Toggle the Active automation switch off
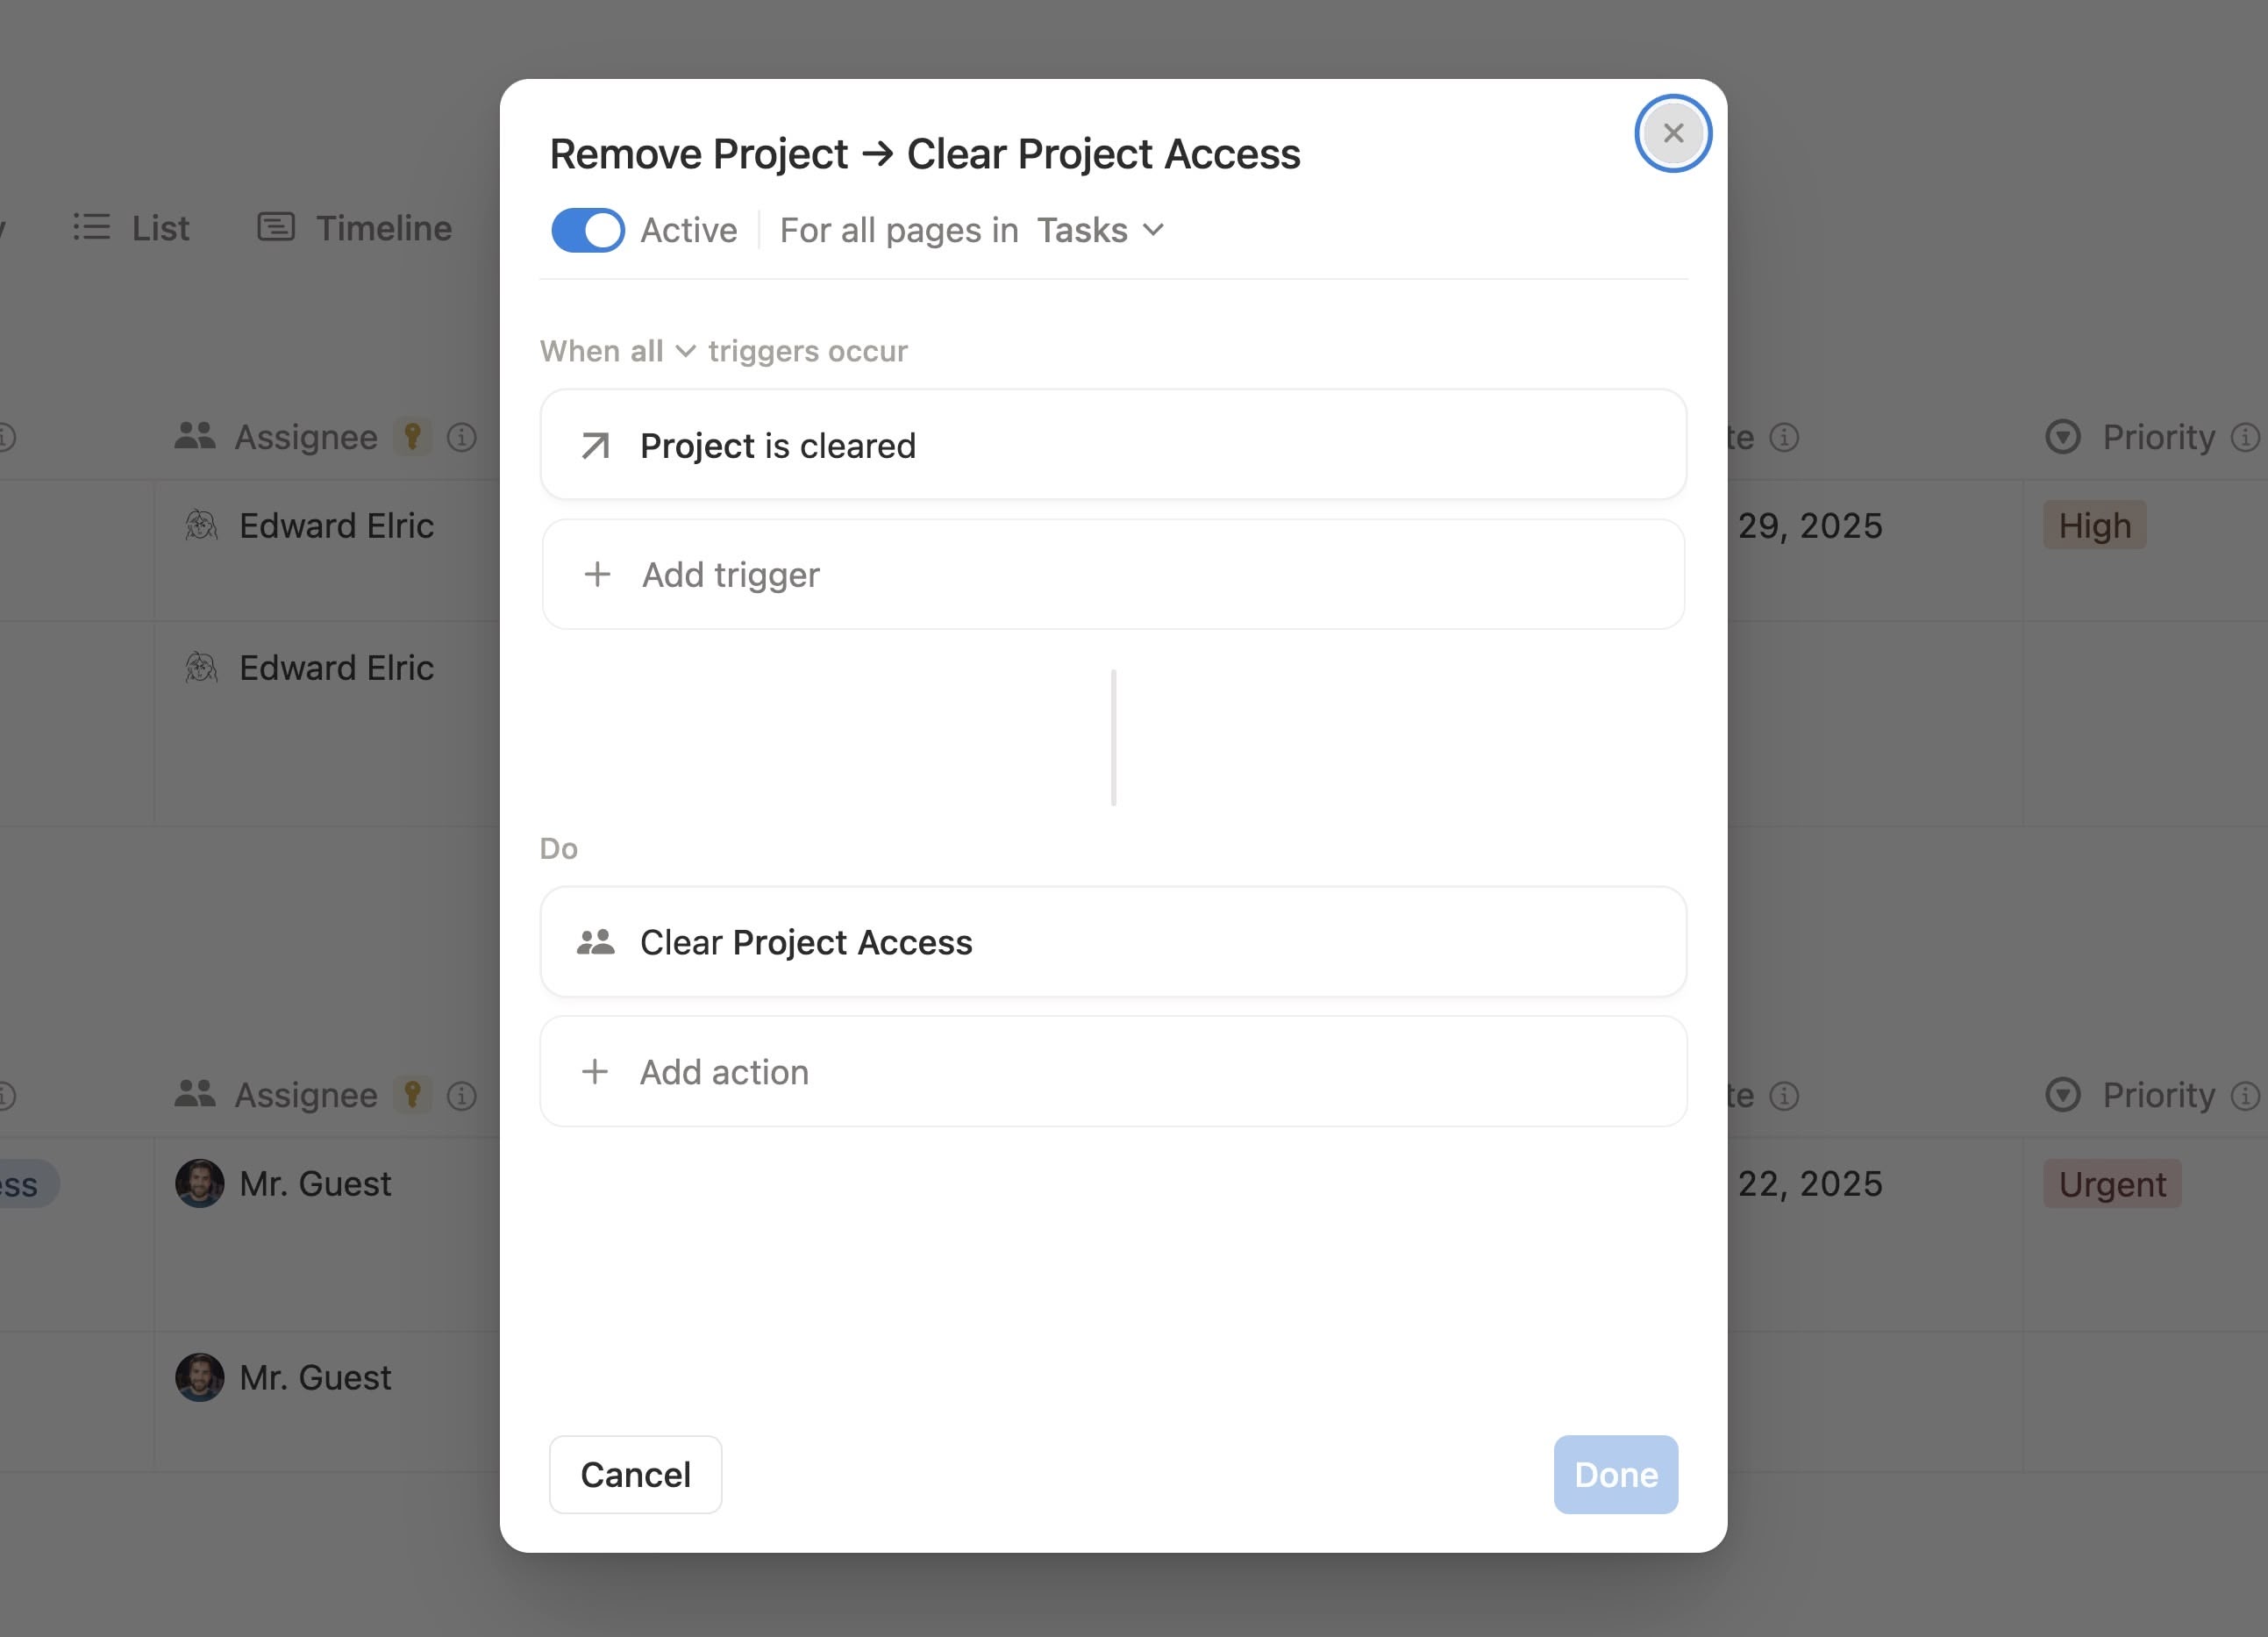 pos(588,230)
